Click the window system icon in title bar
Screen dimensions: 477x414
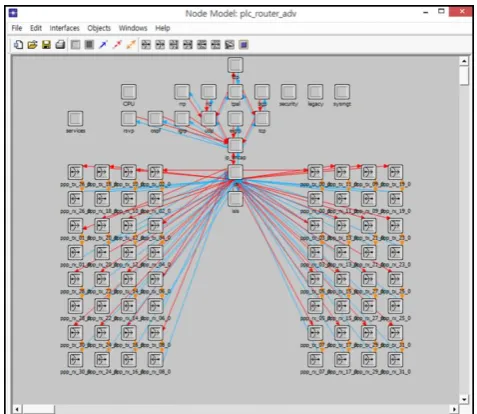13,13
